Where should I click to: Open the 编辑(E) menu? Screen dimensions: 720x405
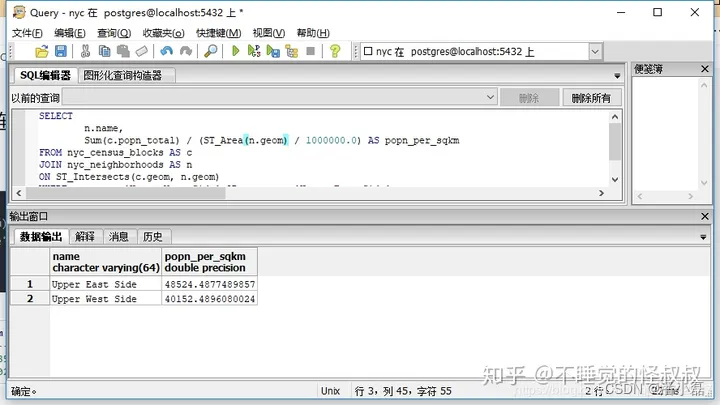tap(70, 33)
